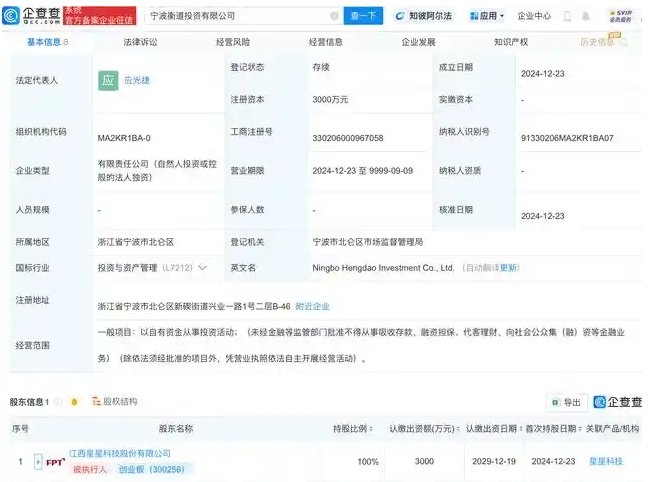648x482 pixels.
Task: Switch to the 知识产权 tab
Action: click(511, 42)
